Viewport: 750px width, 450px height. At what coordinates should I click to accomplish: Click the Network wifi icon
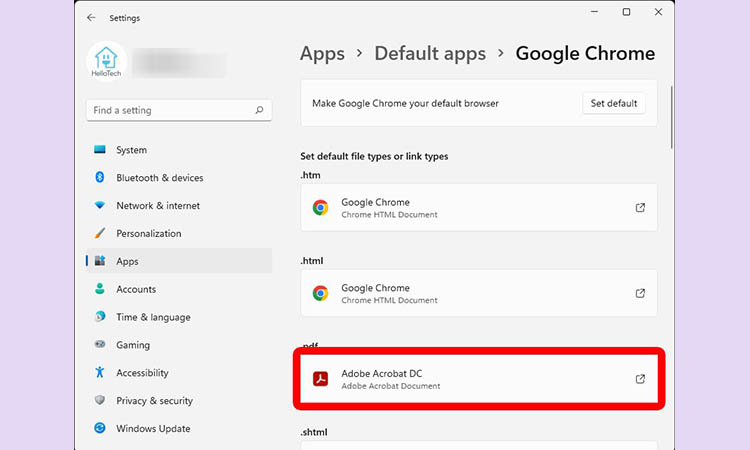99,205
